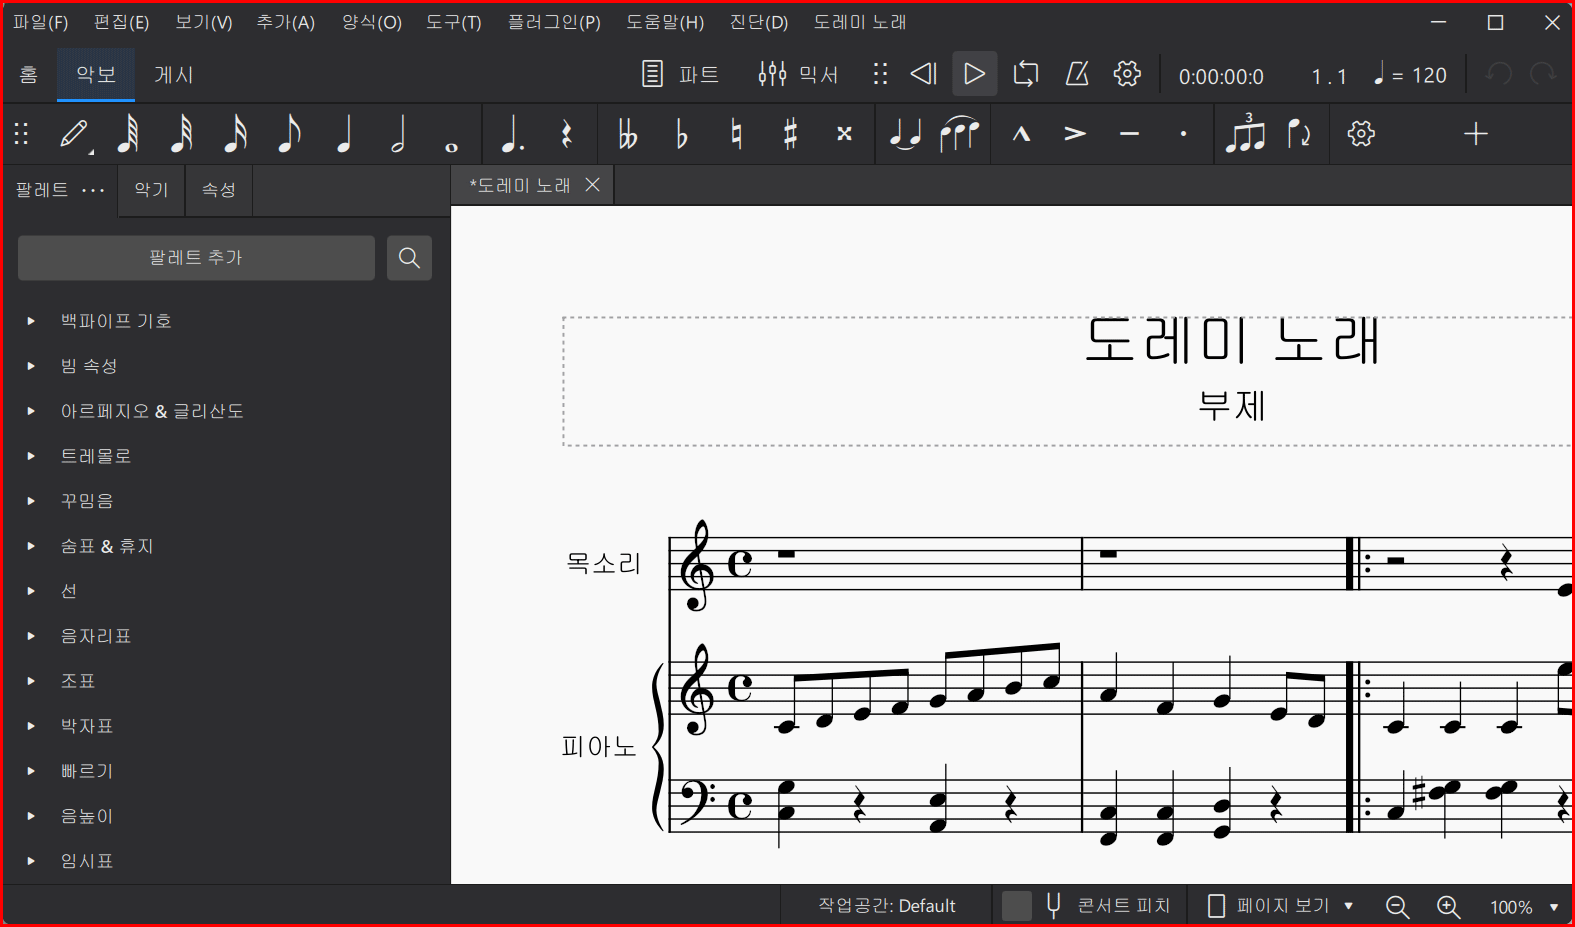Choose the 16th note duration

click(x=235, y=134)
